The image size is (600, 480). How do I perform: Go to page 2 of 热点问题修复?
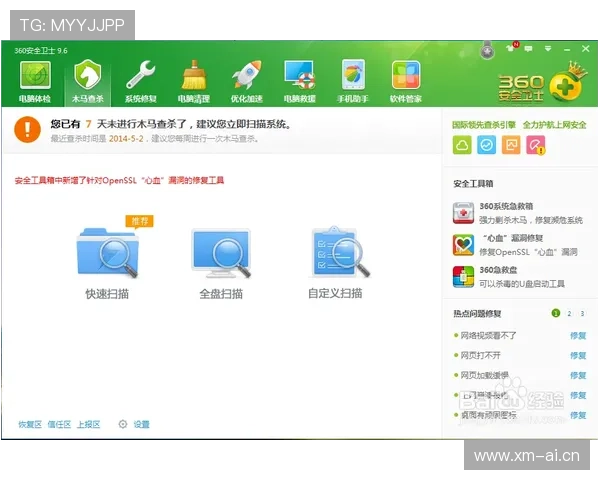(x=569, y=313)
